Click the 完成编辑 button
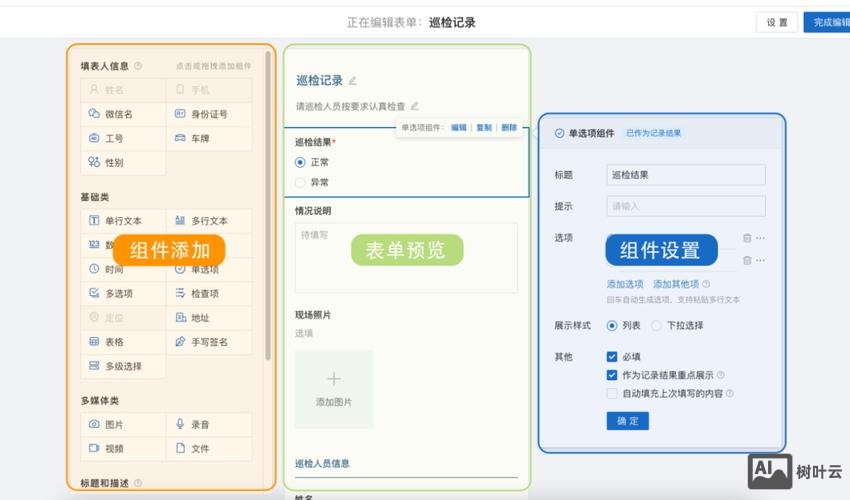The width and height of the screenshot is (850, 500). (x=827, y=22)
